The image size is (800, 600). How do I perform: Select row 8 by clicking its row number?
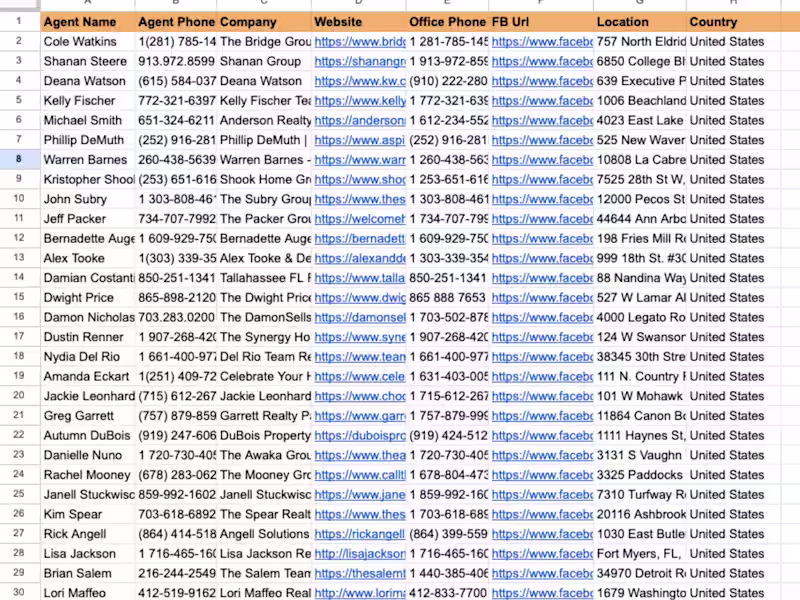[20, 159]
